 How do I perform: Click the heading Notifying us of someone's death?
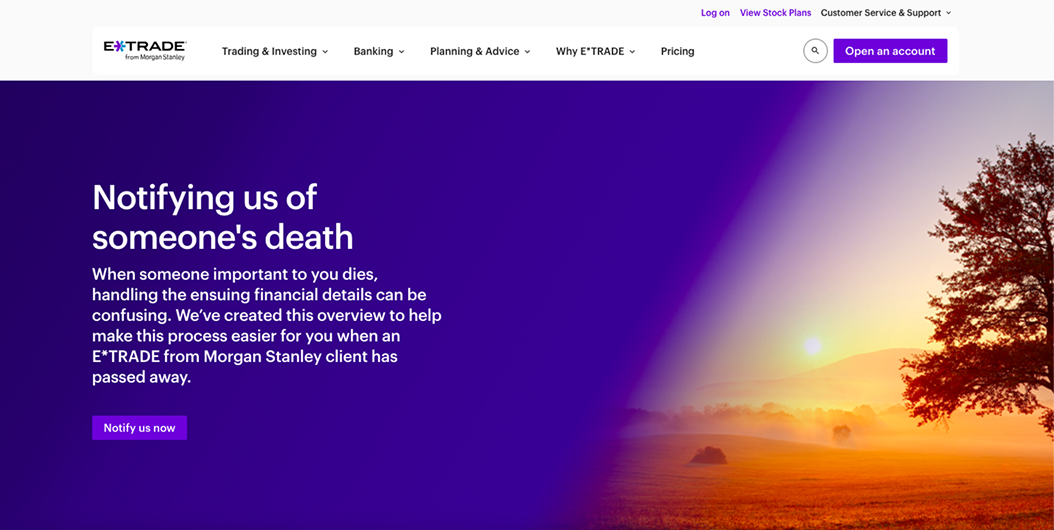pos(222,217)
